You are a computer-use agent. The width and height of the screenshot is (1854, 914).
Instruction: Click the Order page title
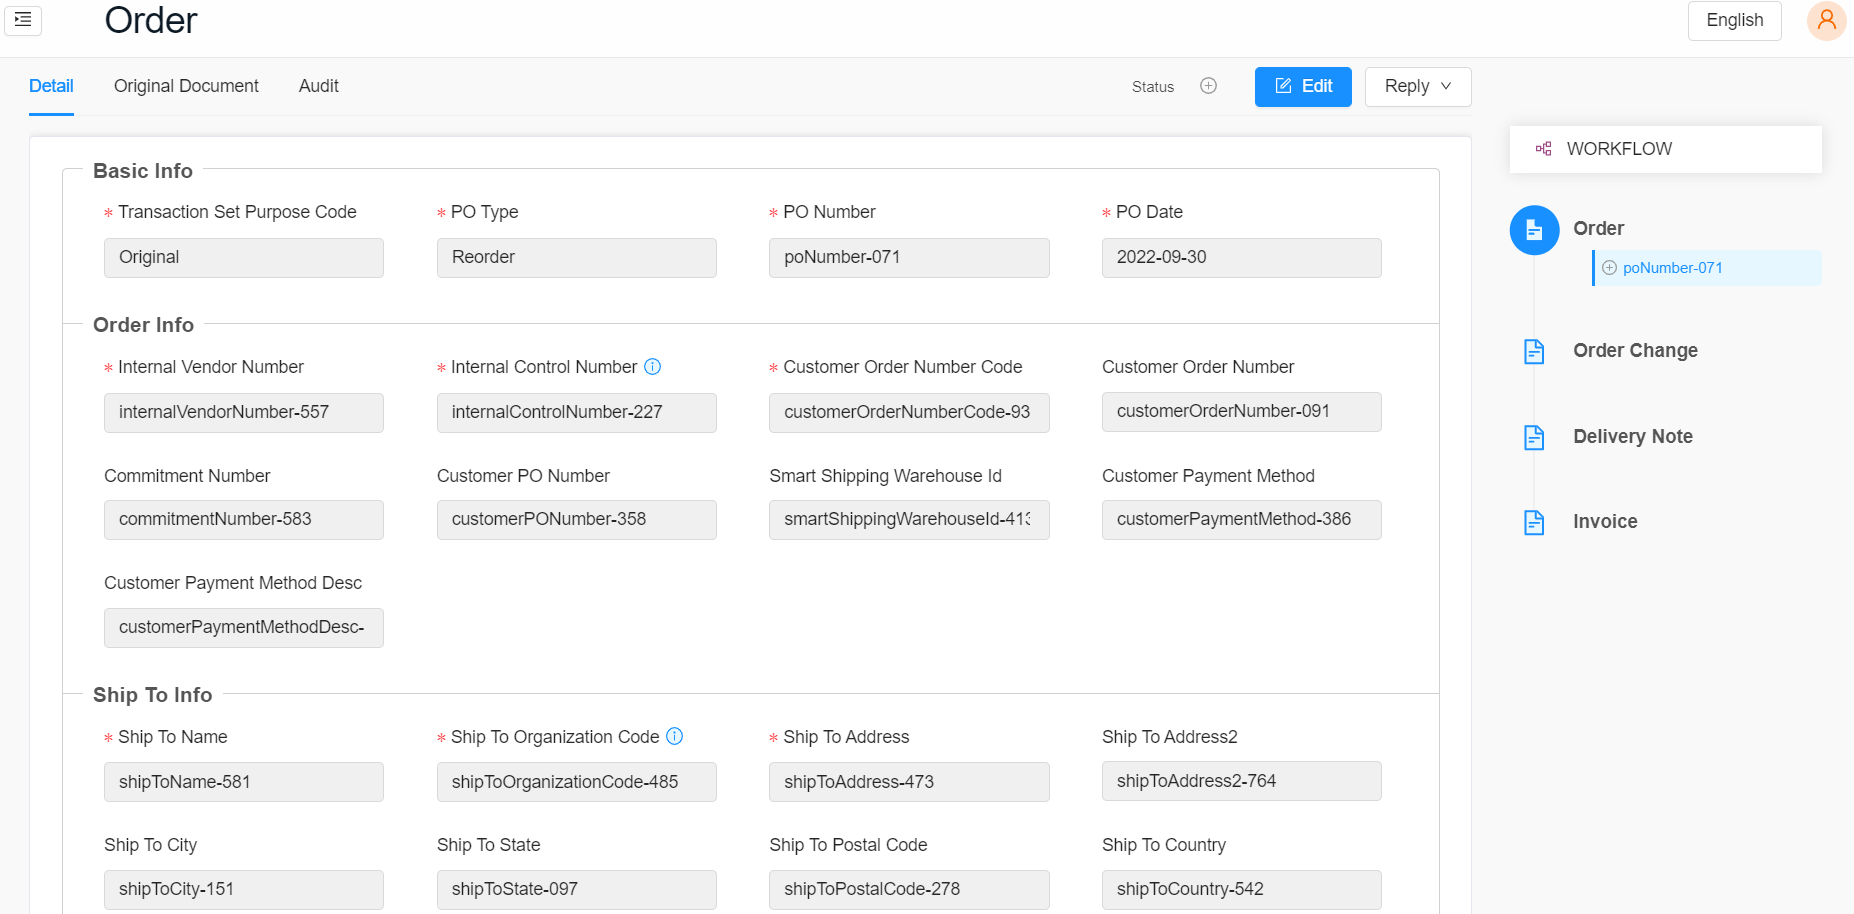click(x=151, y=20)
